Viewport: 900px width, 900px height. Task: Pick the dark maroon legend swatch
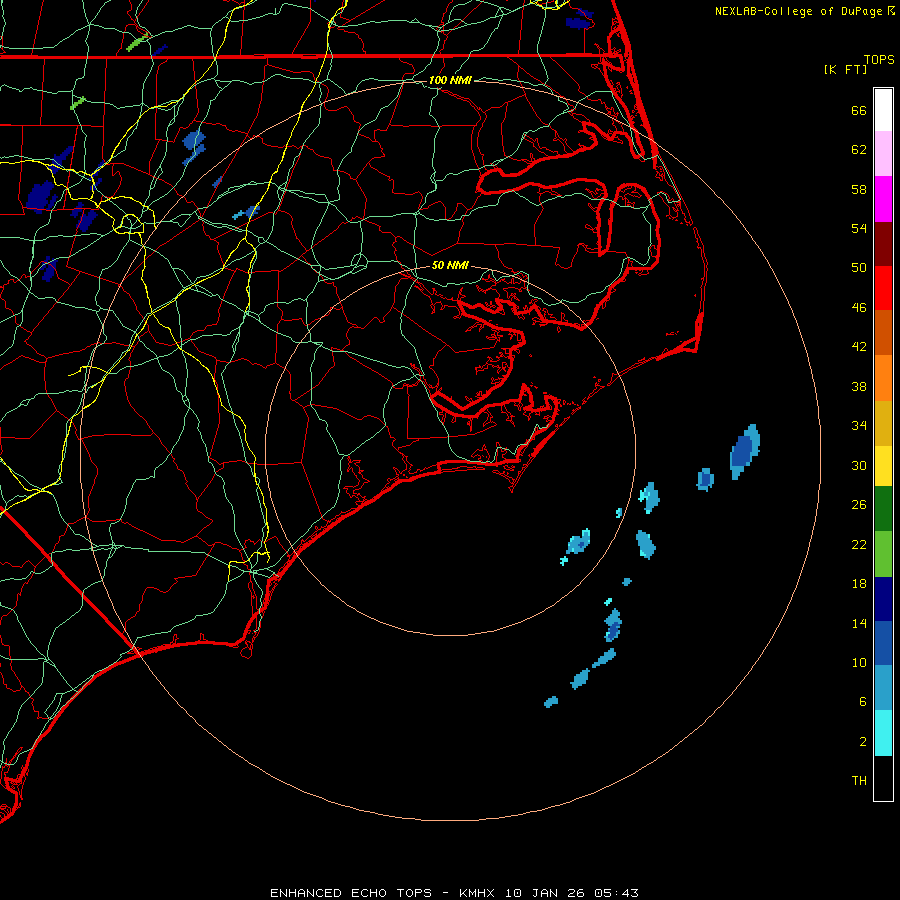click(883, 244)
